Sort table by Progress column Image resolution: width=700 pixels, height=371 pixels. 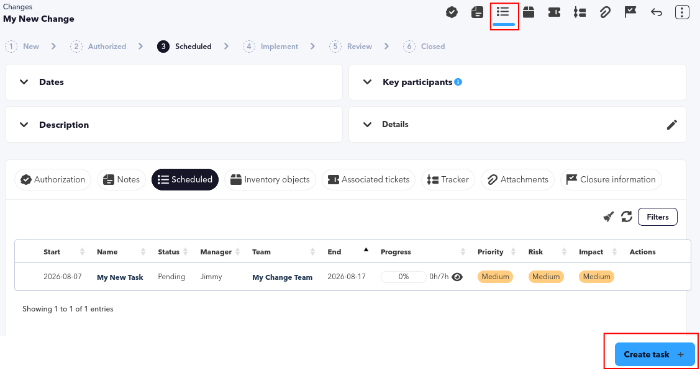tap(463, 252)
